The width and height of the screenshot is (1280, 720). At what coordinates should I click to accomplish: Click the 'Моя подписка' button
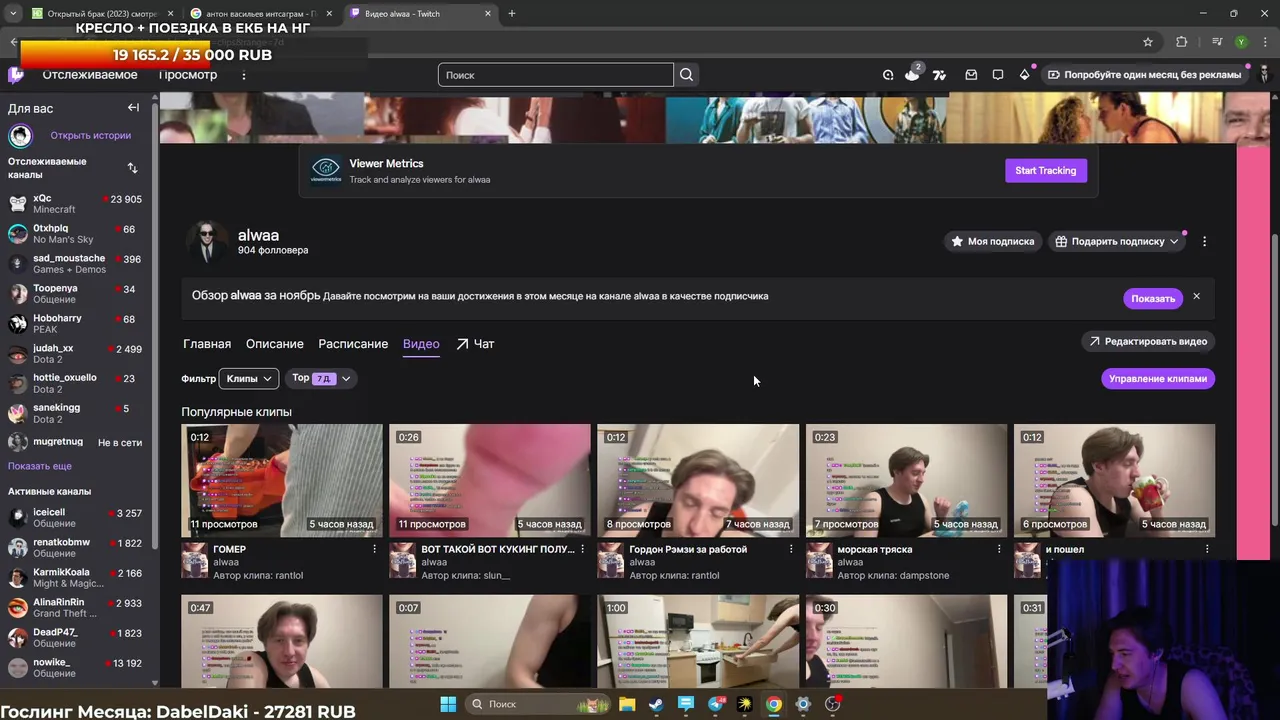[x=993, y=241]
